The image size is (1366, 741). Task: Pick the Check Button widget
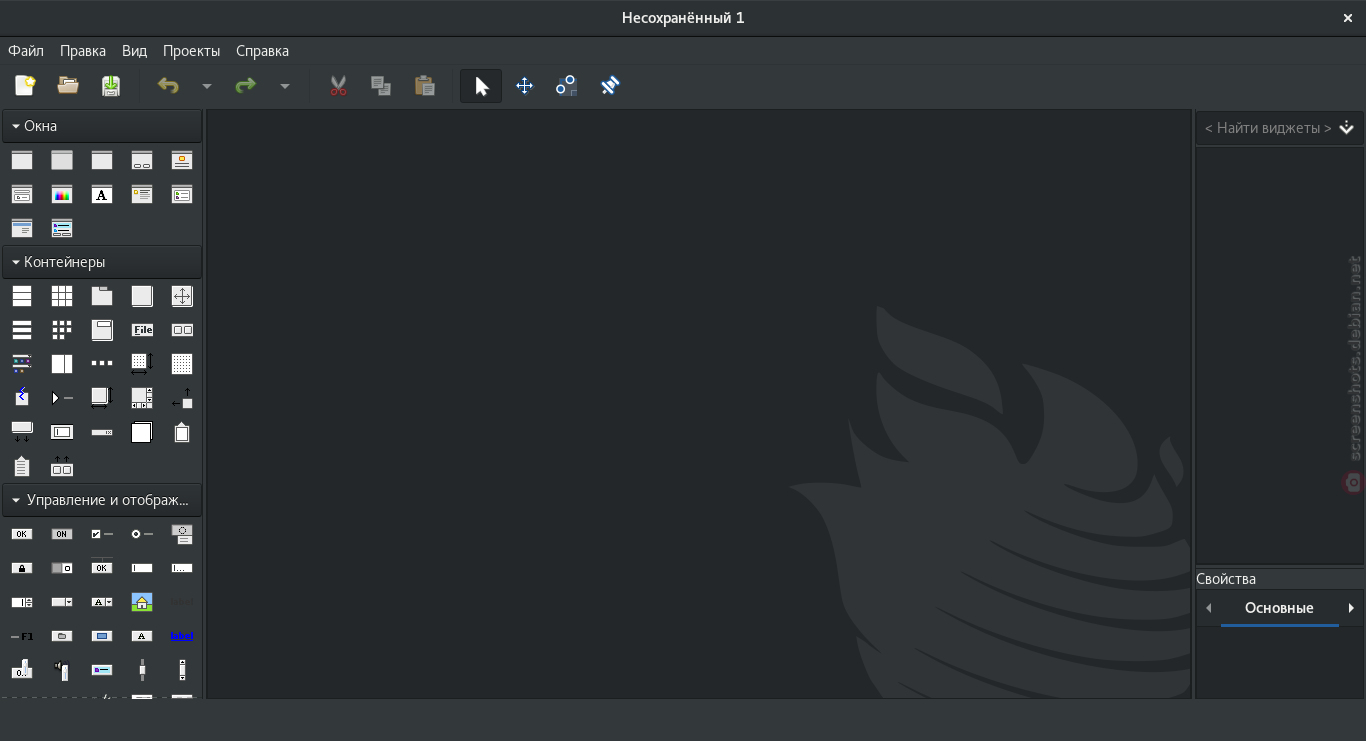(x=102, y=534)
